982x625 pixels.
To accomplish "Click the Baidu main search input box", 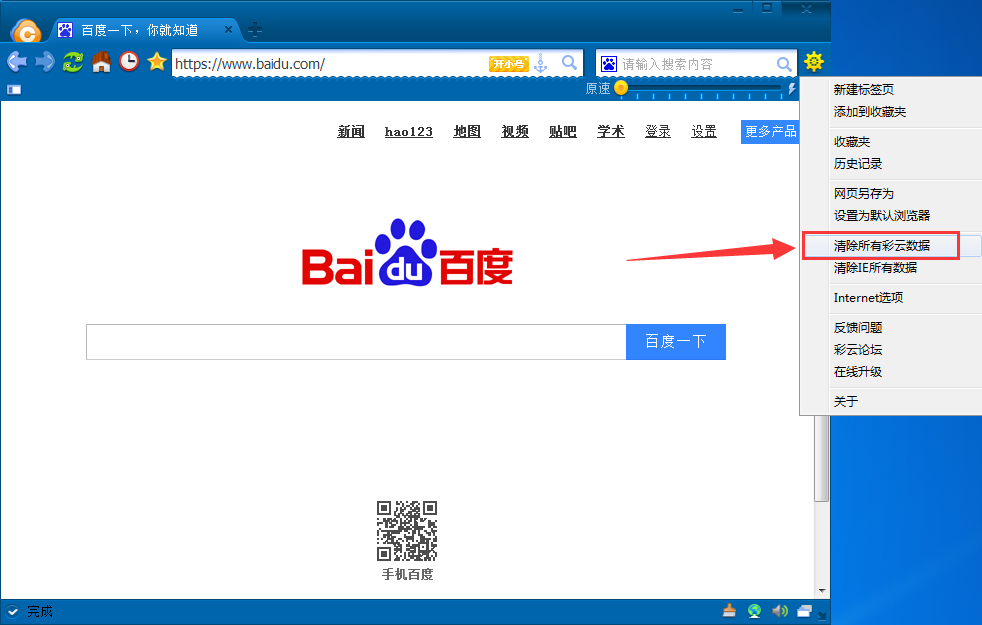I will coord(356,342).
